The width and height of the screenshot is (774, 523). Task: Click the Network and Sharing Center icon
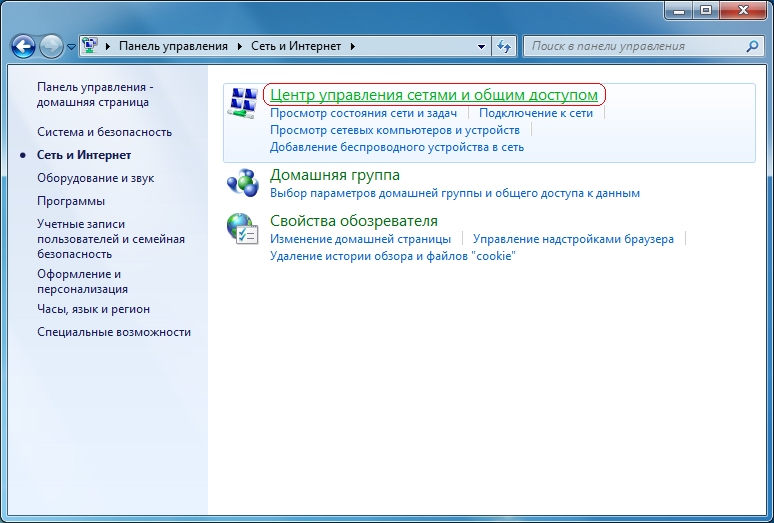(242, 103)
